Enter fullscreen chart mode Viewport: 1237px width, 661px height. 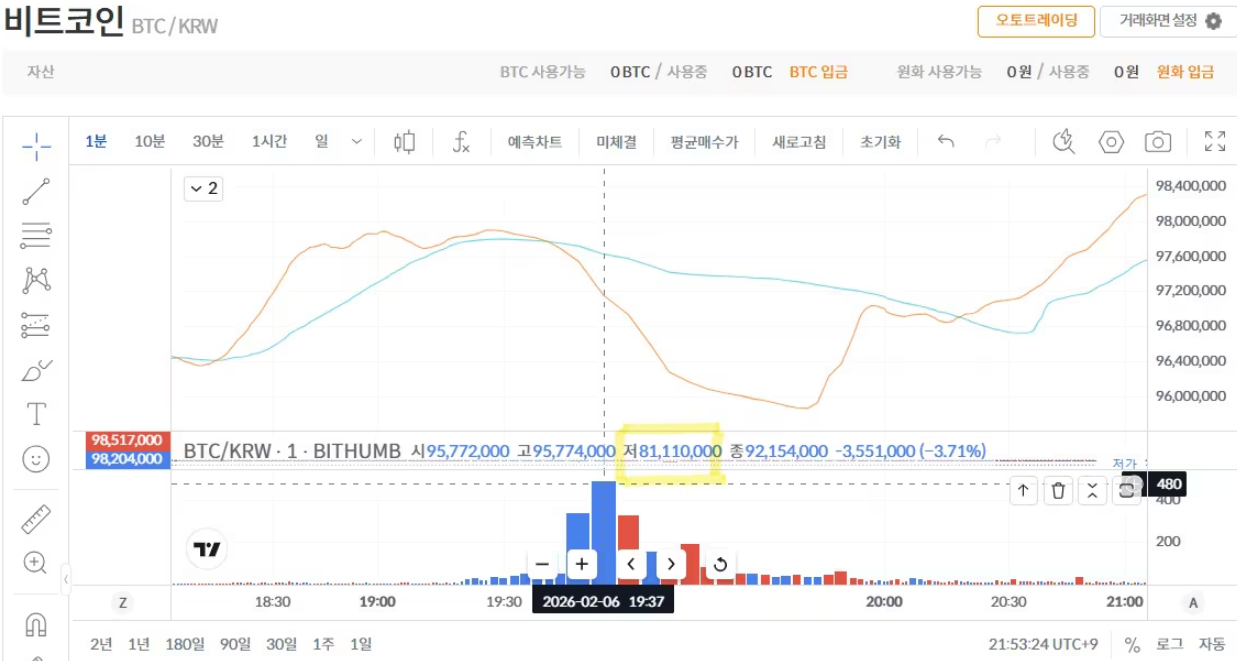[1215, 142]
